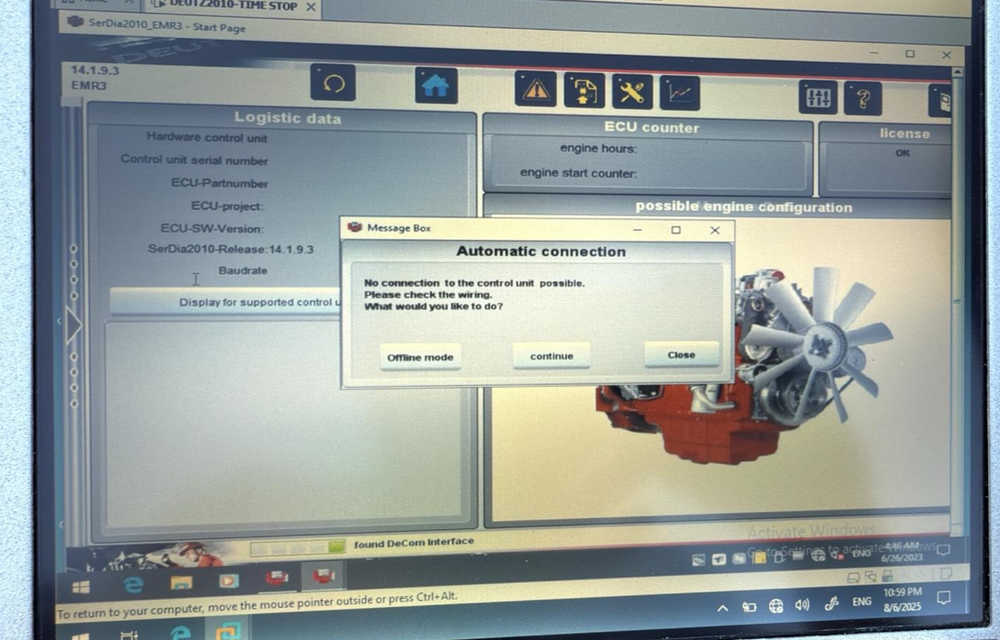Click the 'SerDia2010-Release:14.1.9.3' text
The width and height of the screenshot is (1000, 640).
click(x=231, y=249)
